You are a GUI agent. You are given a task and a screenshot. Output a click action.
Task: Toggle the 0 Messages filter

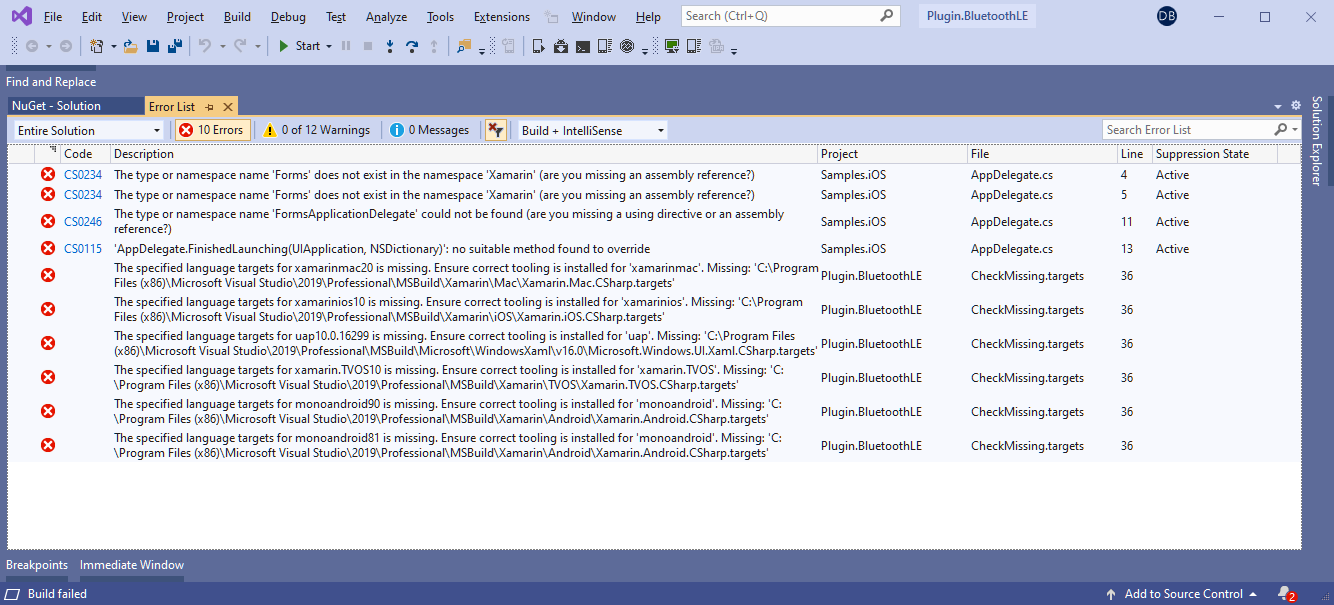tap(429, 130)
